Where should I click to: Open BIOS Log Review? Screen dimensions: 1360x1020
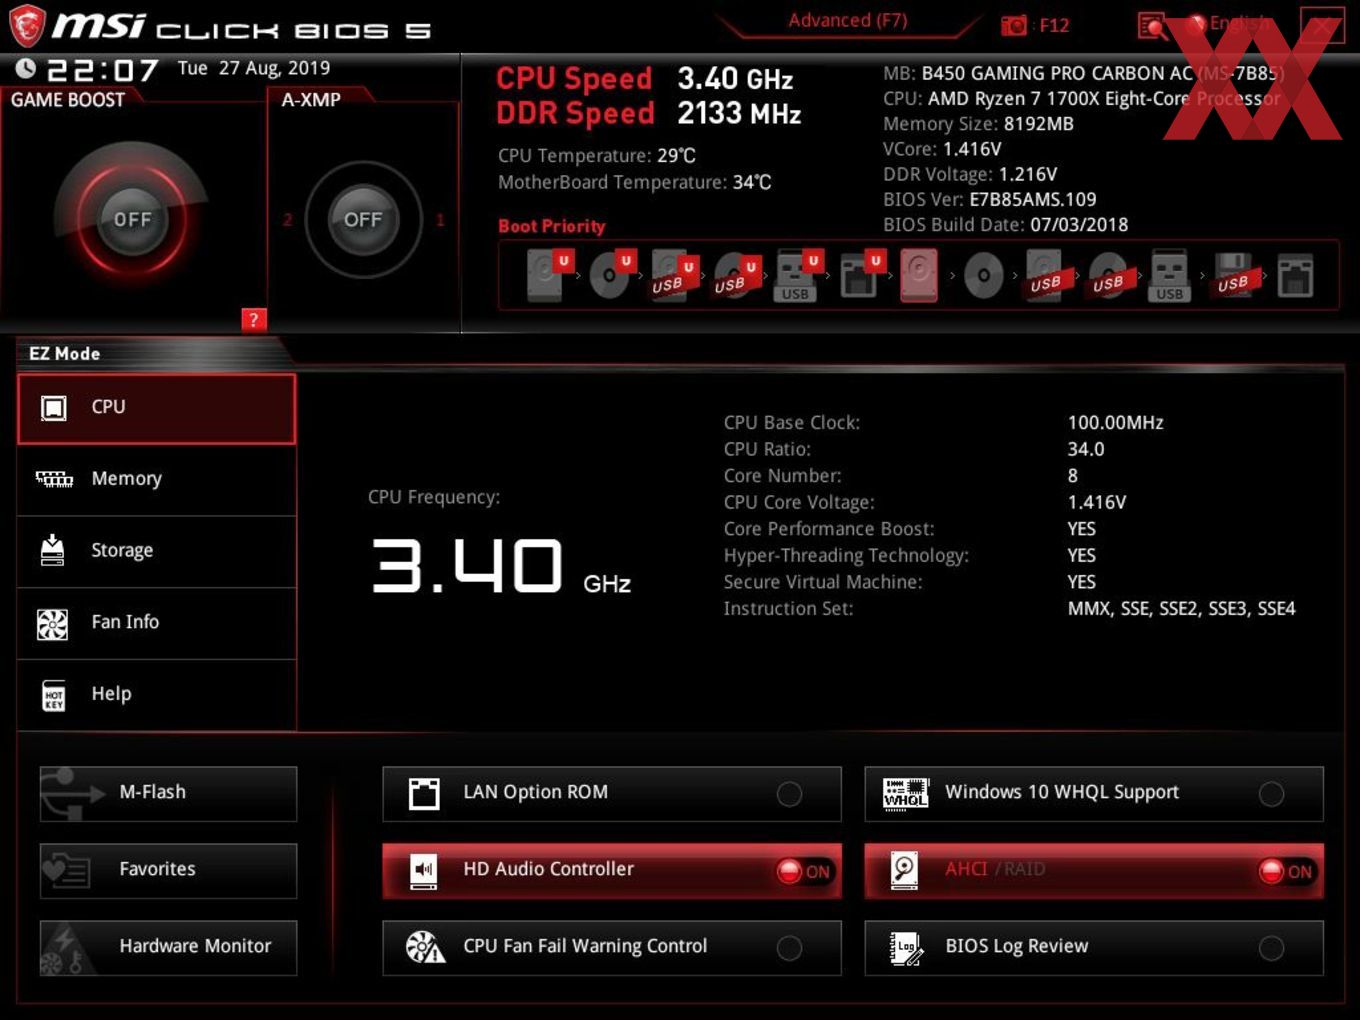coord(1094,948)
